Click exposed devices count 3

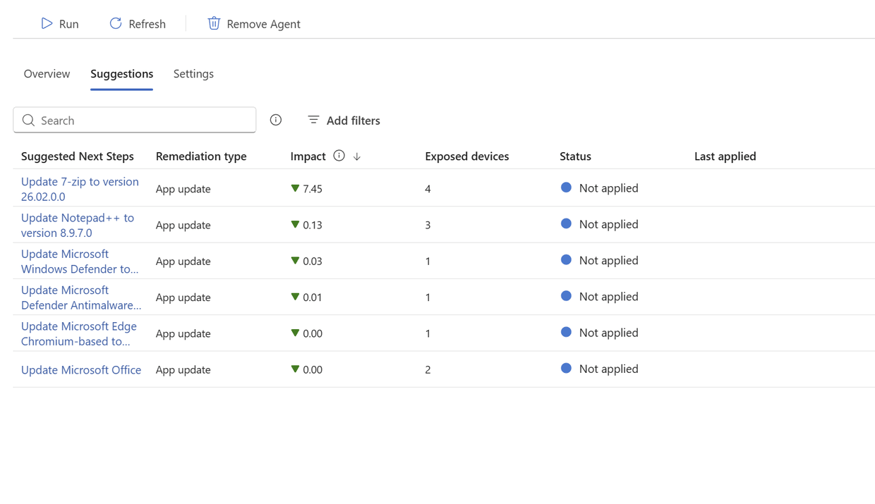428,225
